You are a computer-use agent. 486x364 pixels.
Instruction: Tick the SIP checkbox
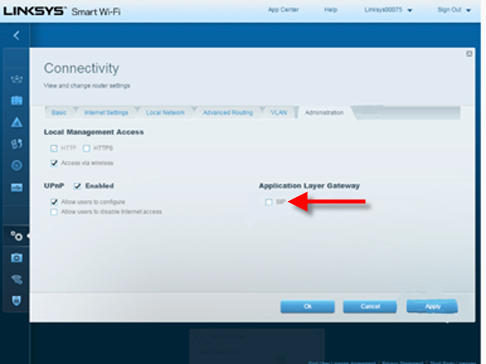[x=269, y=202]
